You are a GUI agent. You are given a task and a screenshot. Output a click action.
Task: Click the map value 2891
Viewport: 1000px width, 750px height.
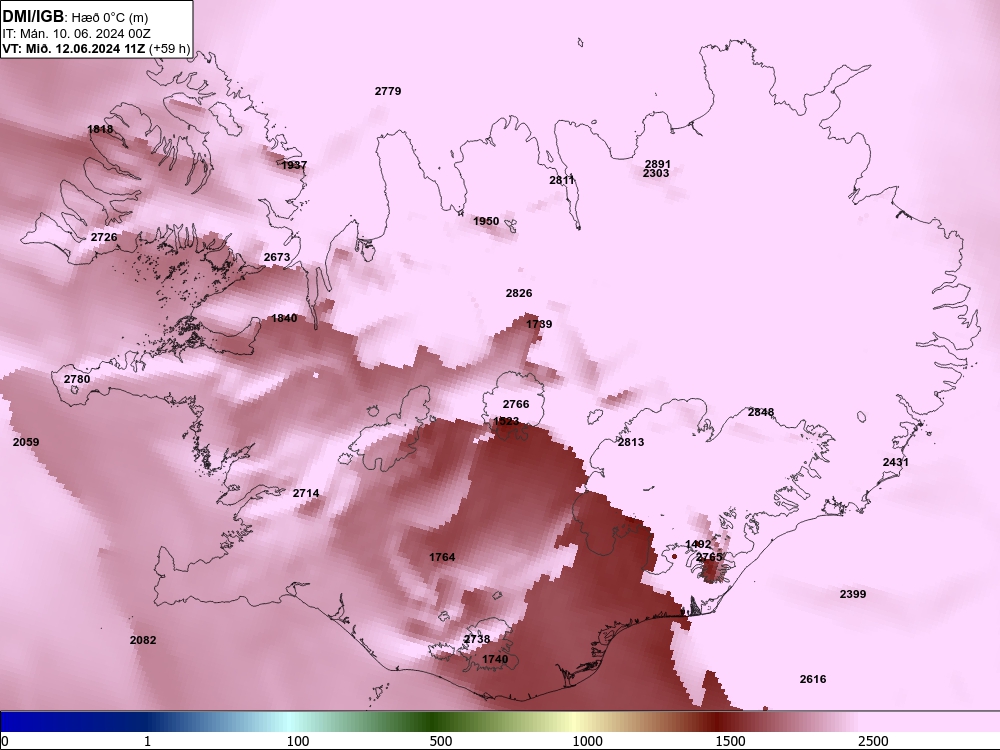pos(658,165)
